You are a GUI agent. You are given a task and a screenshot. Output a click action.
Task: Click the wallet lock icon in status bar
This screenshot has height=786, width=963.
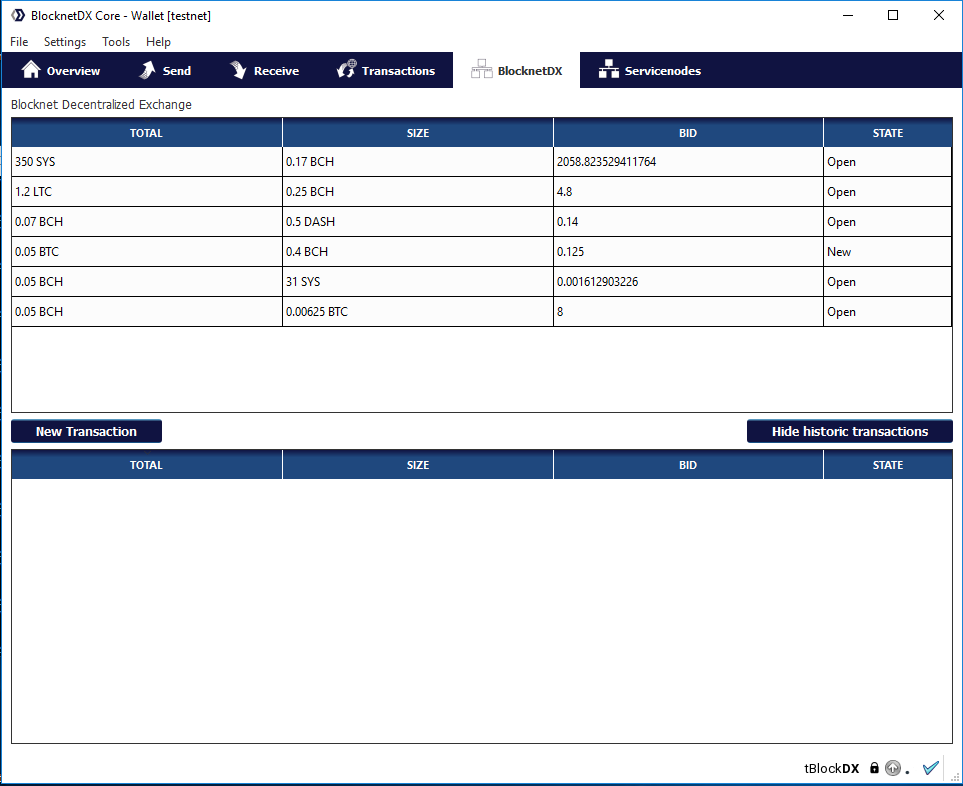pyautogui.click(x=874, y=768)
